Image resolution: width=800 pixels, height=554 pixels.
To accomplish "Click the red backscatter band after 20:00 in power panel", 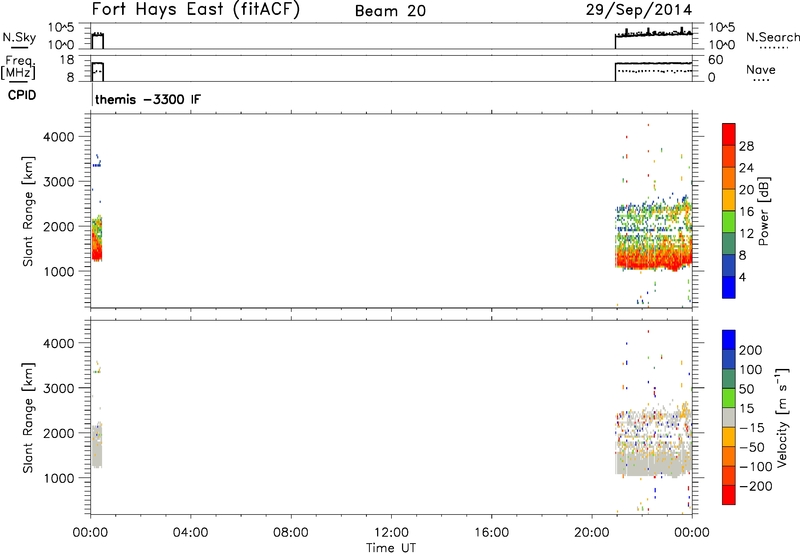I will [x=654, y=258].
